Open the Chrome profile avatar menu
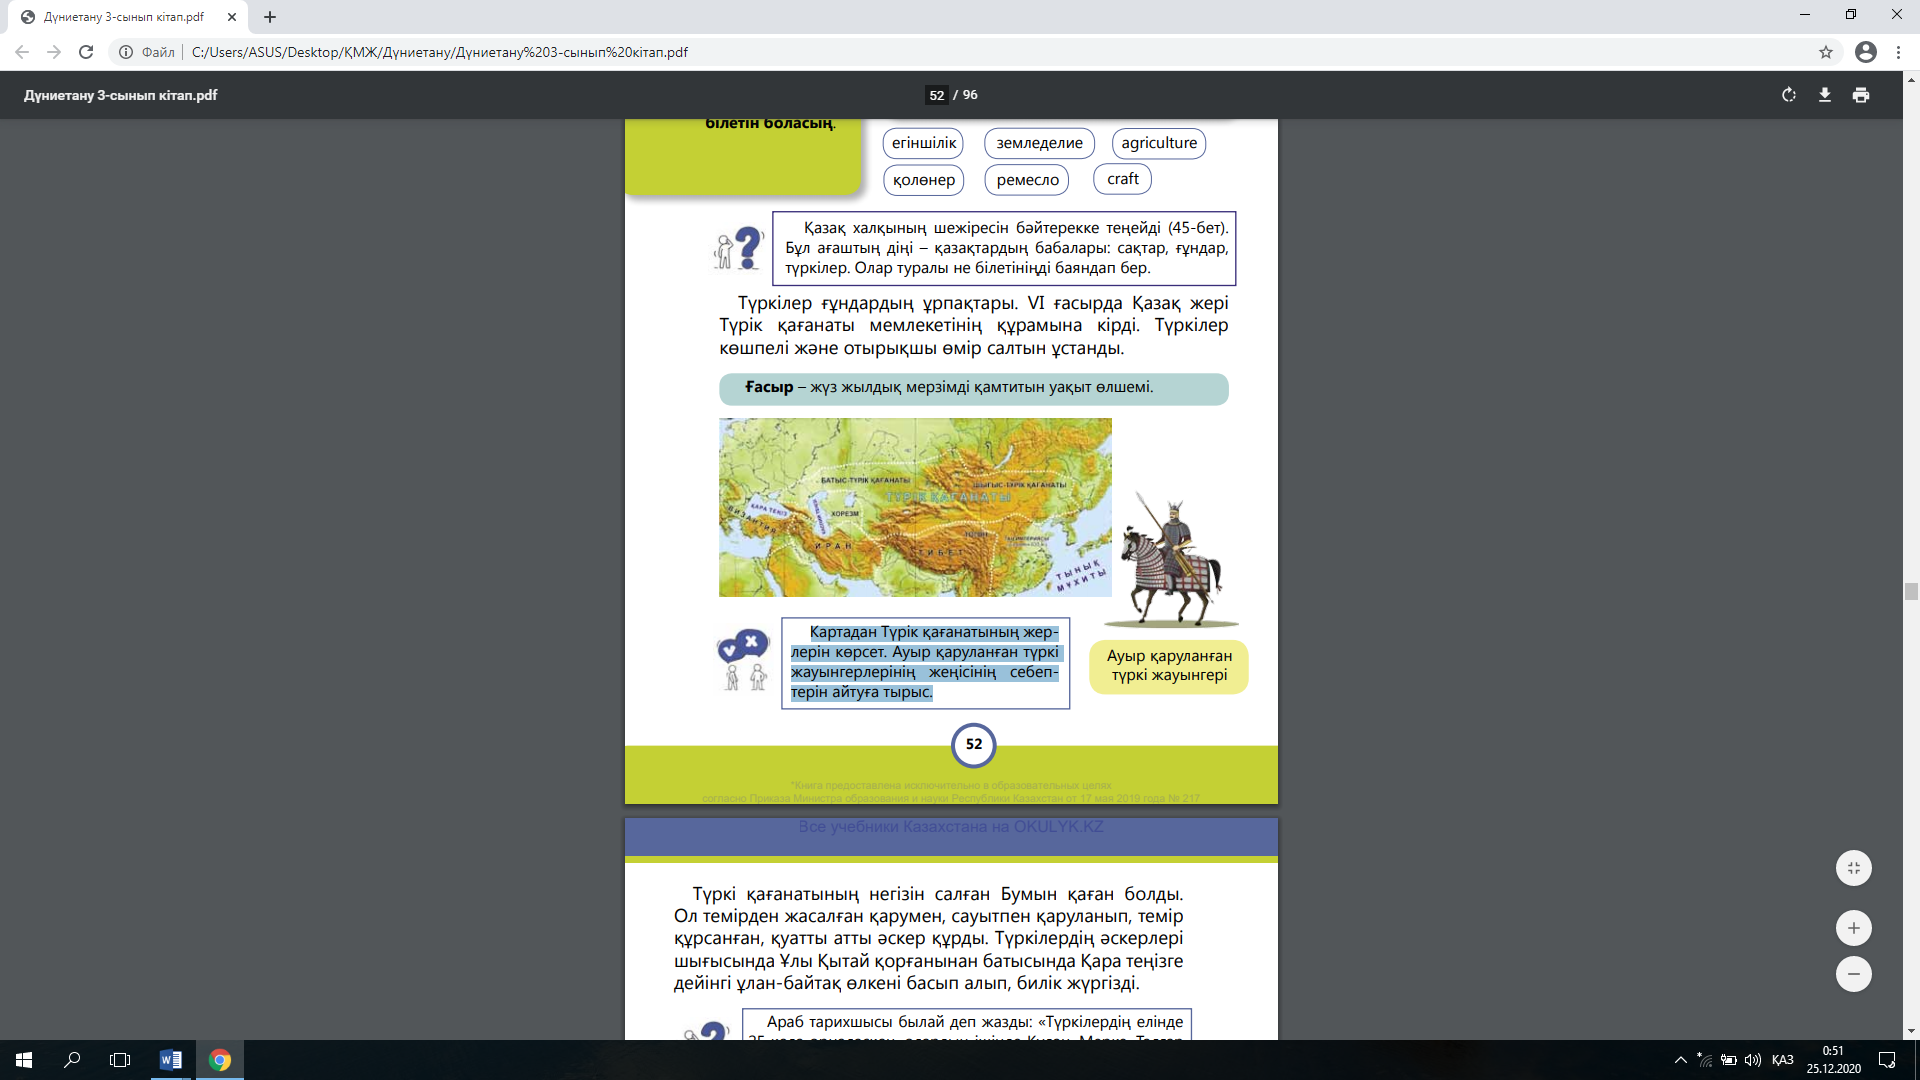This screenshot has width=1920, height=1080. pos(1865,52)
